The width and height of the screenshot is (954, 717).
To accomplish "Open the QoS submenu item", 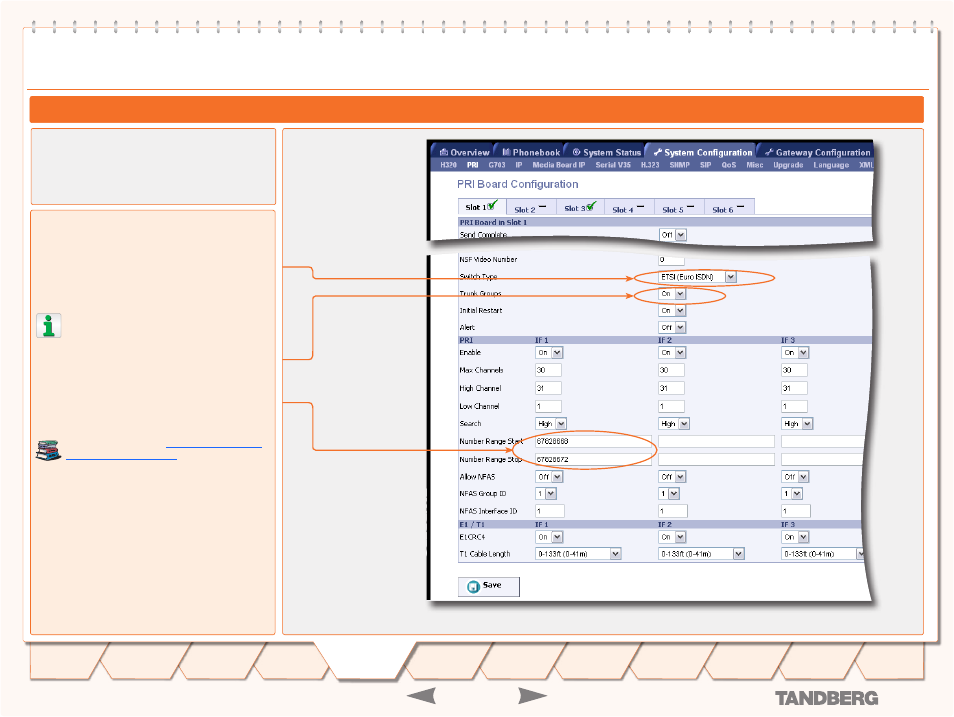I will click(x=729, y=165).
